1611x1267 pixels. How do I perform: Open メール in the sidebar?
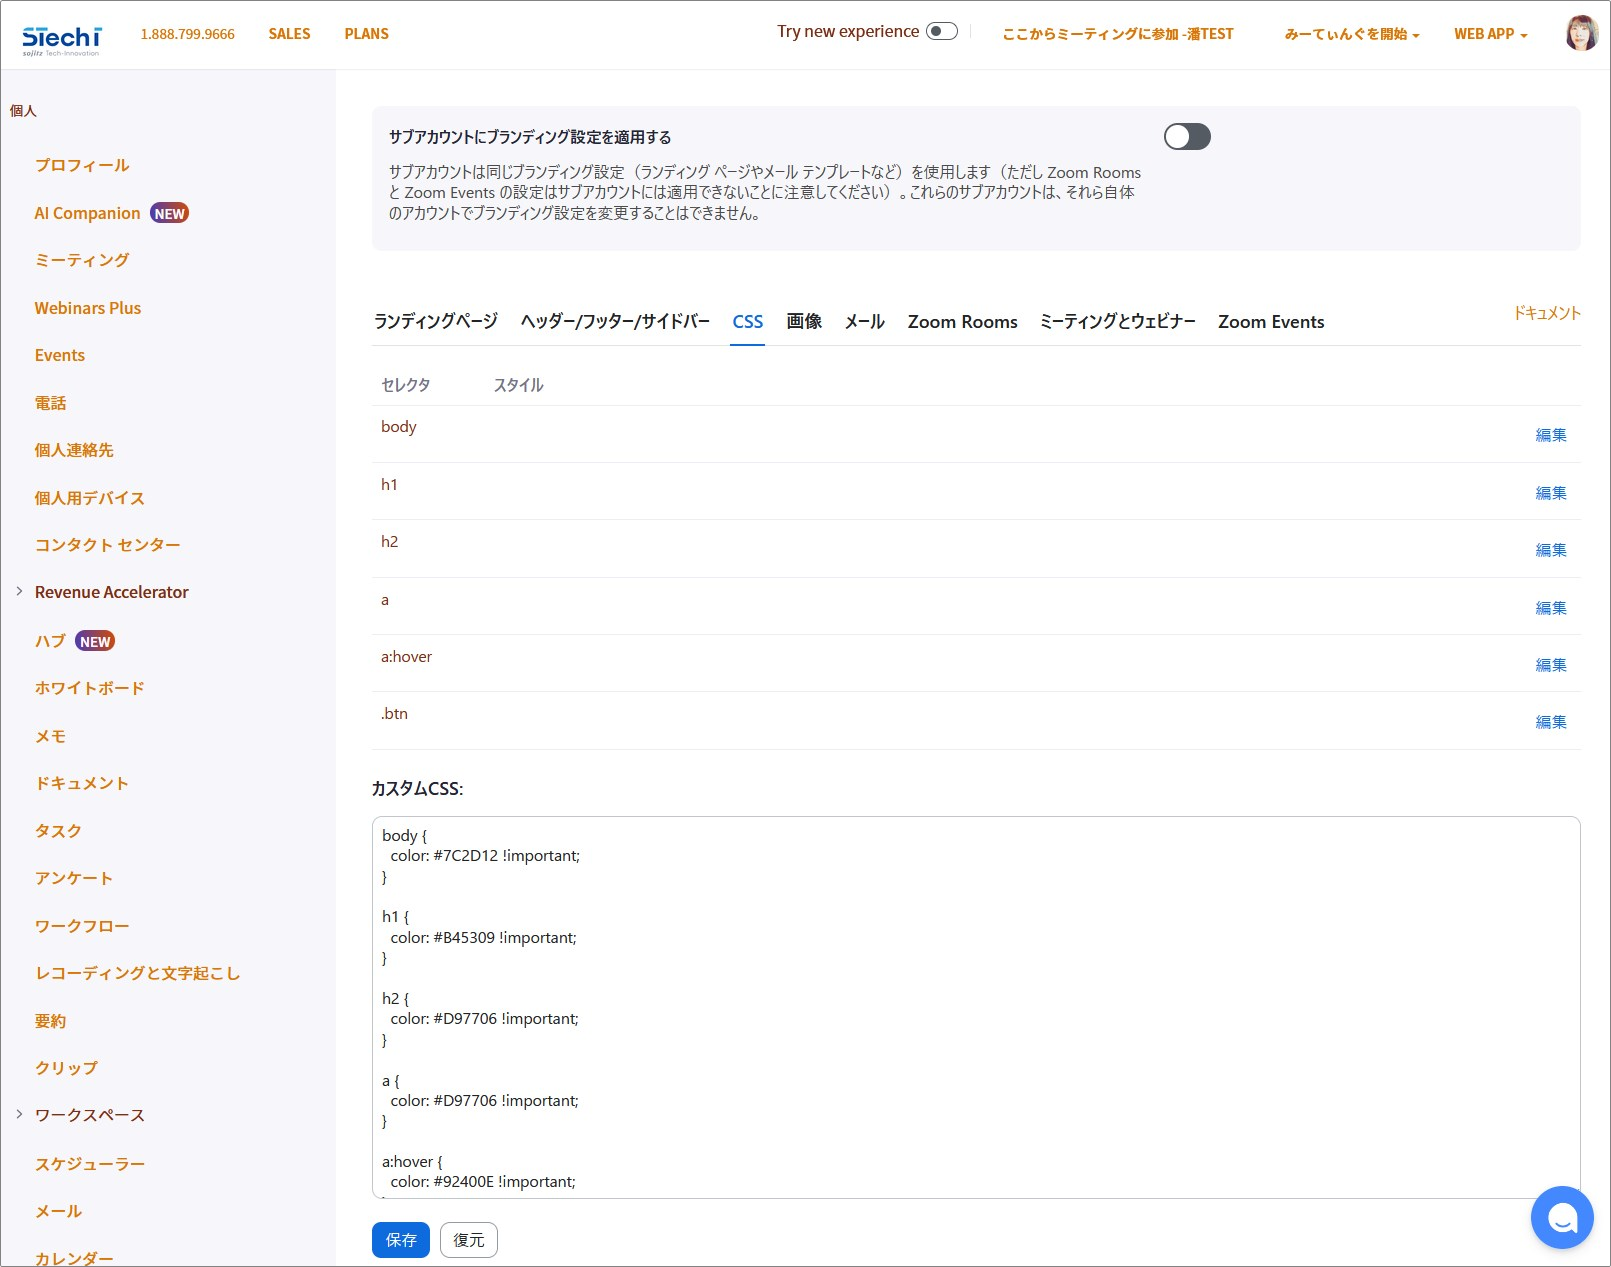[58, 1211]
